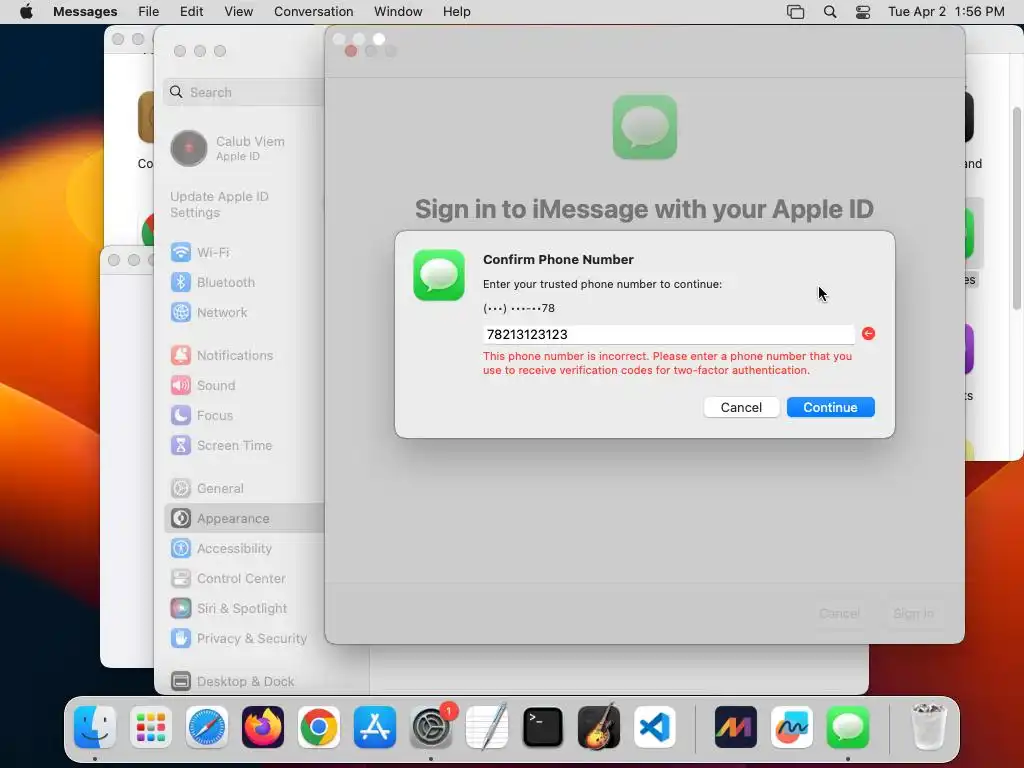The width and height of the screenshot is (1024, 768).
Task: Click the Continue button in the dialog
Action: 830,408
